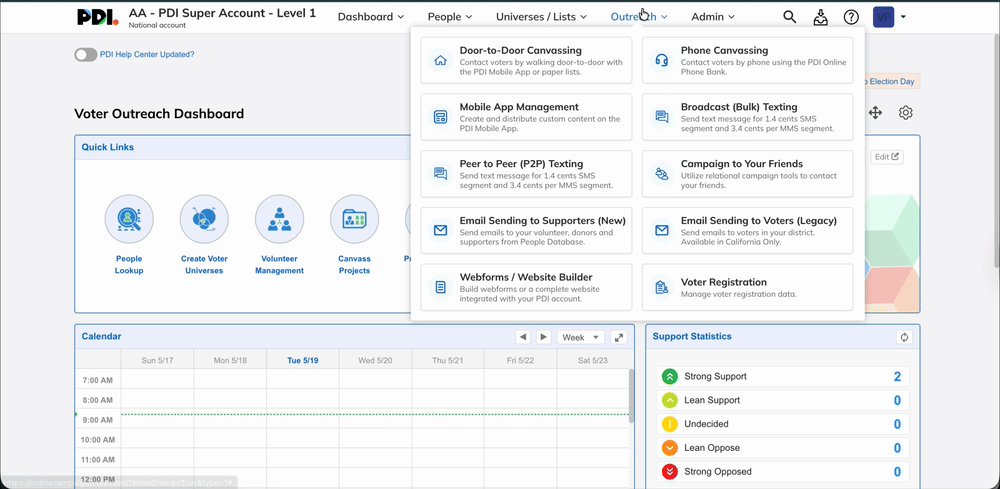Select Campaign to Your Friends item
The width and height of the screenshot is (1000, 489).
[747, 173]
